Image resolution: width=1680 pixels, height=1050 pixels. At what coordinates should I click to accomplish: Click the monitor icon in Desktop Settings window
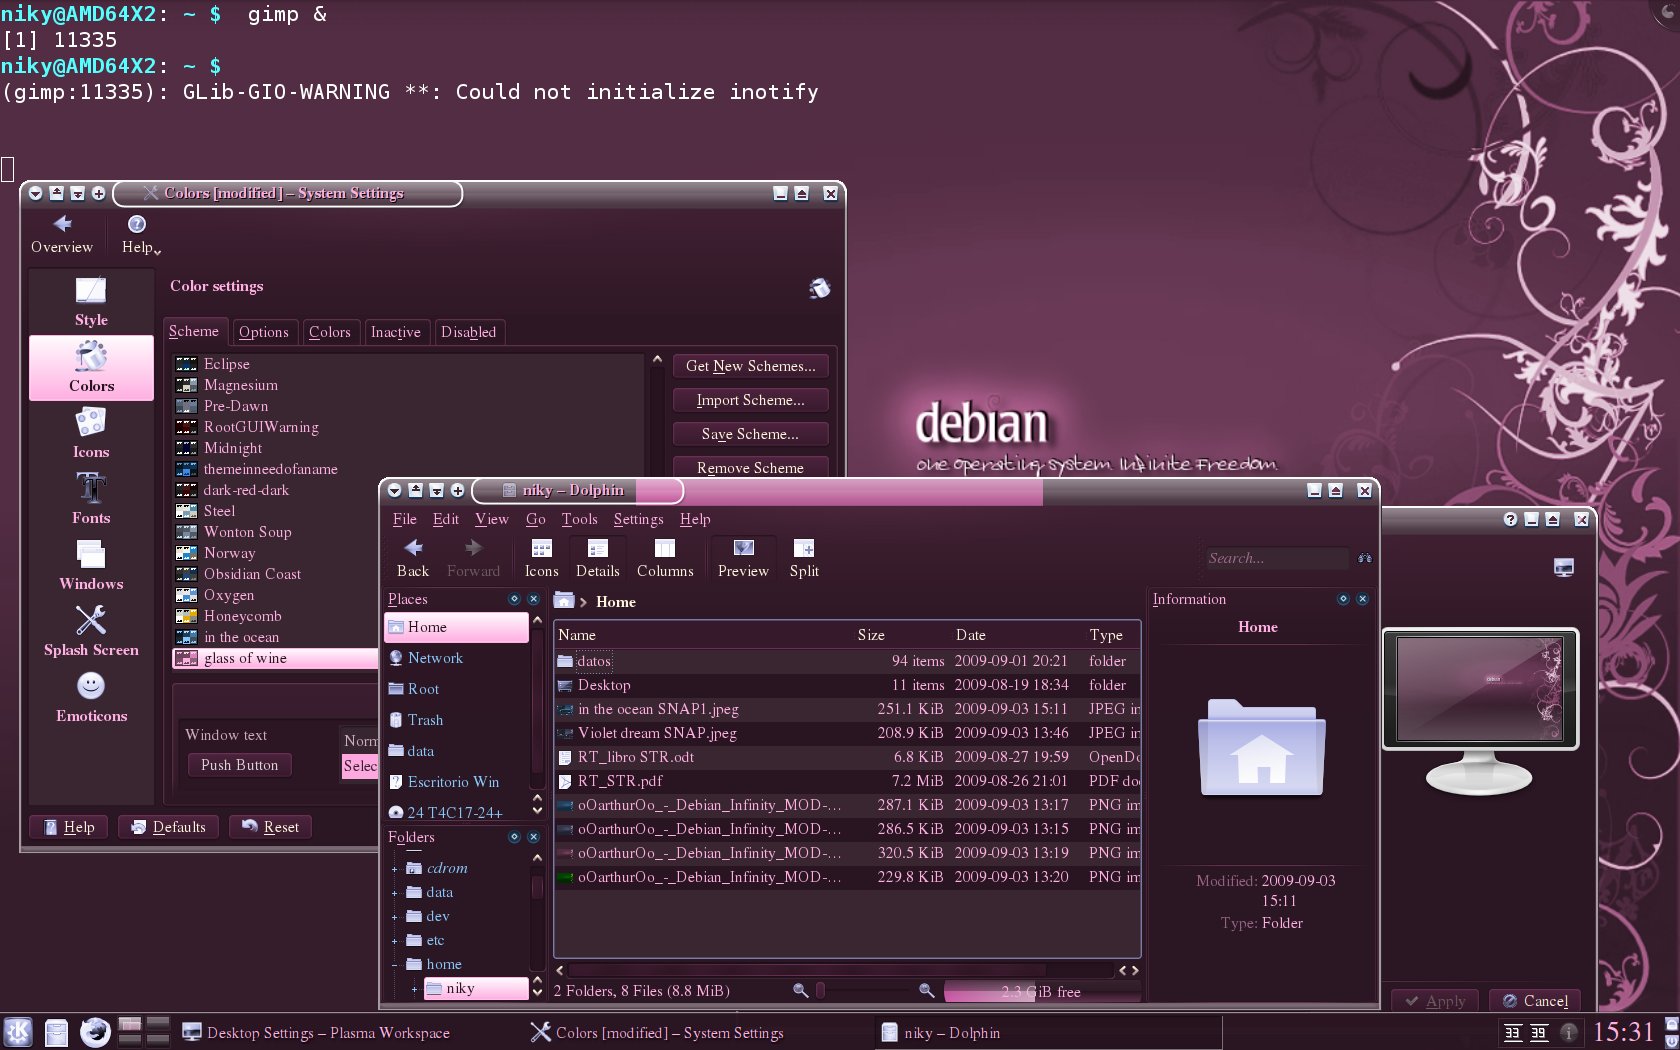pos(1564,568)
